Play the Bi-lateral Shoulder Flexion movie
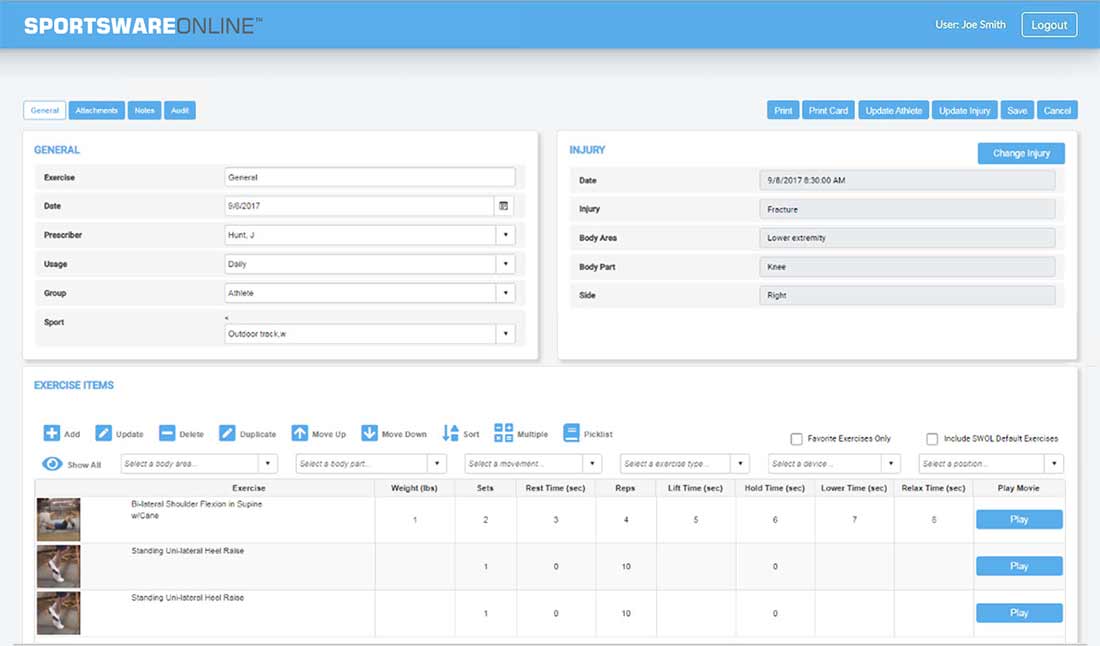The height and width of the screenshot is (646, 1100). (x=1018, y=520)
